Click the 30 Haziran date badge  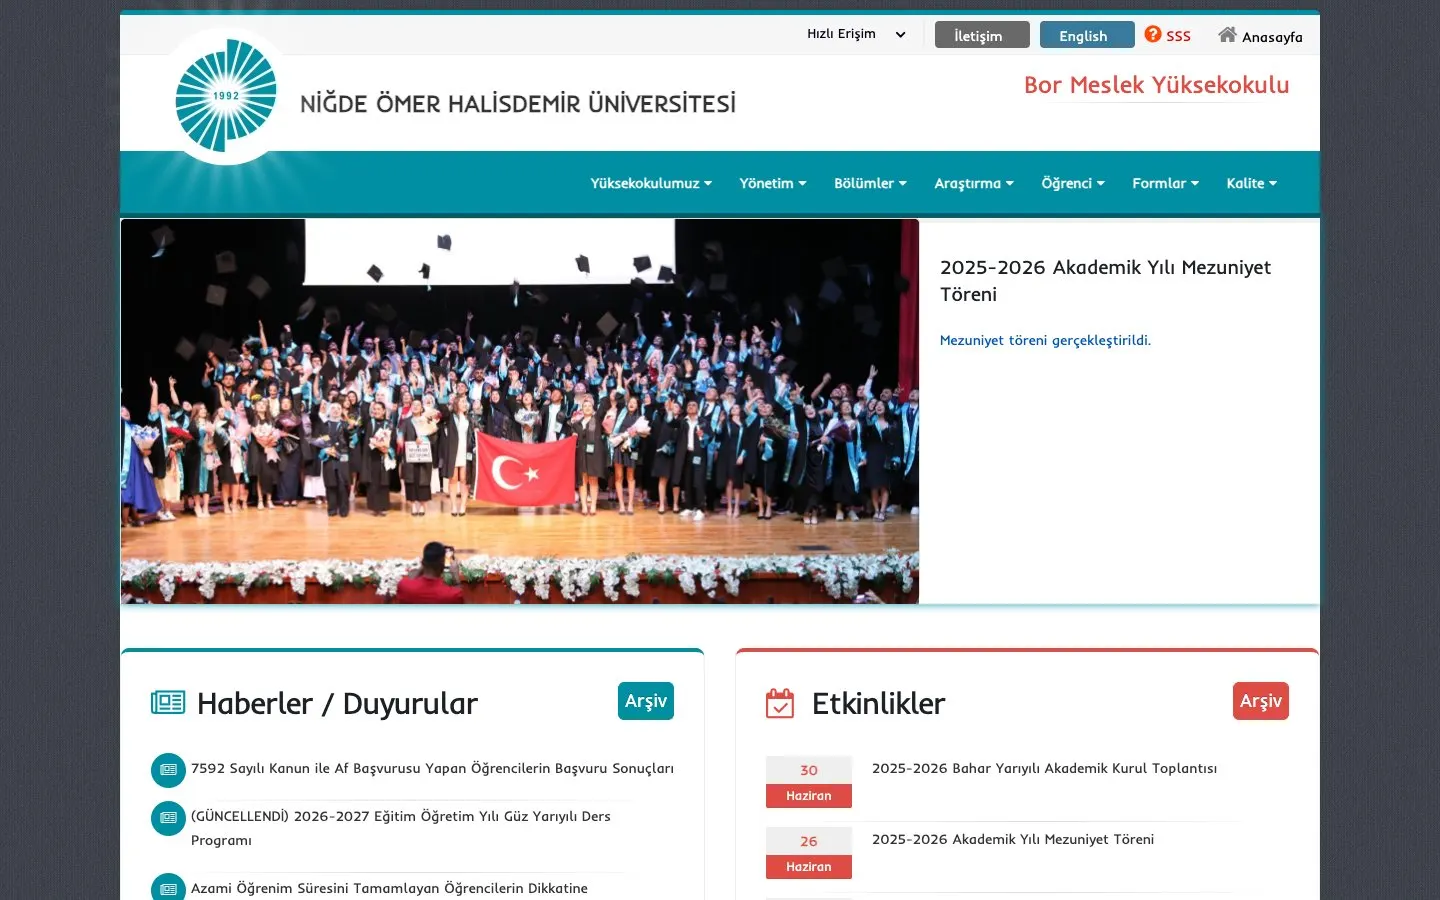[x=809, y=782]
